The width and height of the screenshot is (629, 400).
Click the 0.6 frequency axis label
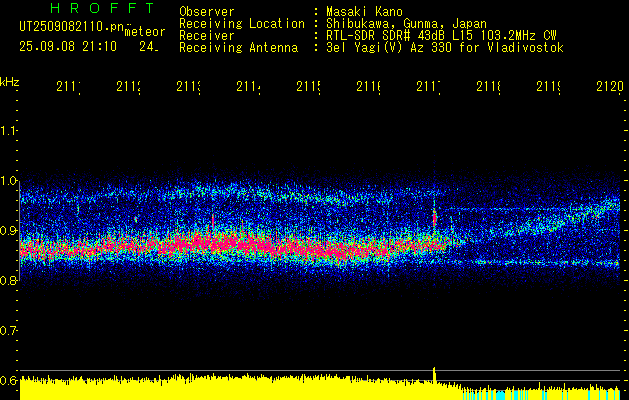coord(8,380)
